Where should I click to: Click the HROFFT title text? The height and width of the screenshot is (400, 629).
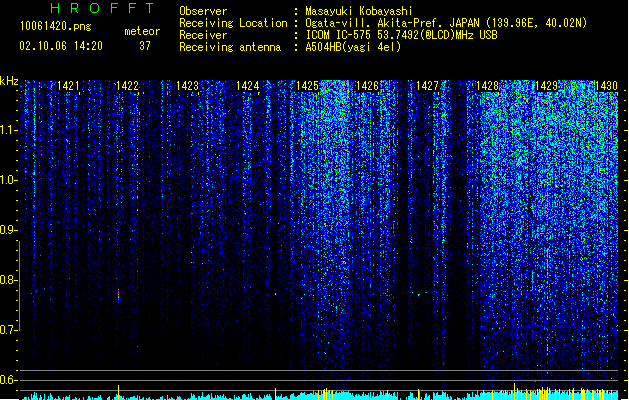(x=102, y=8)
